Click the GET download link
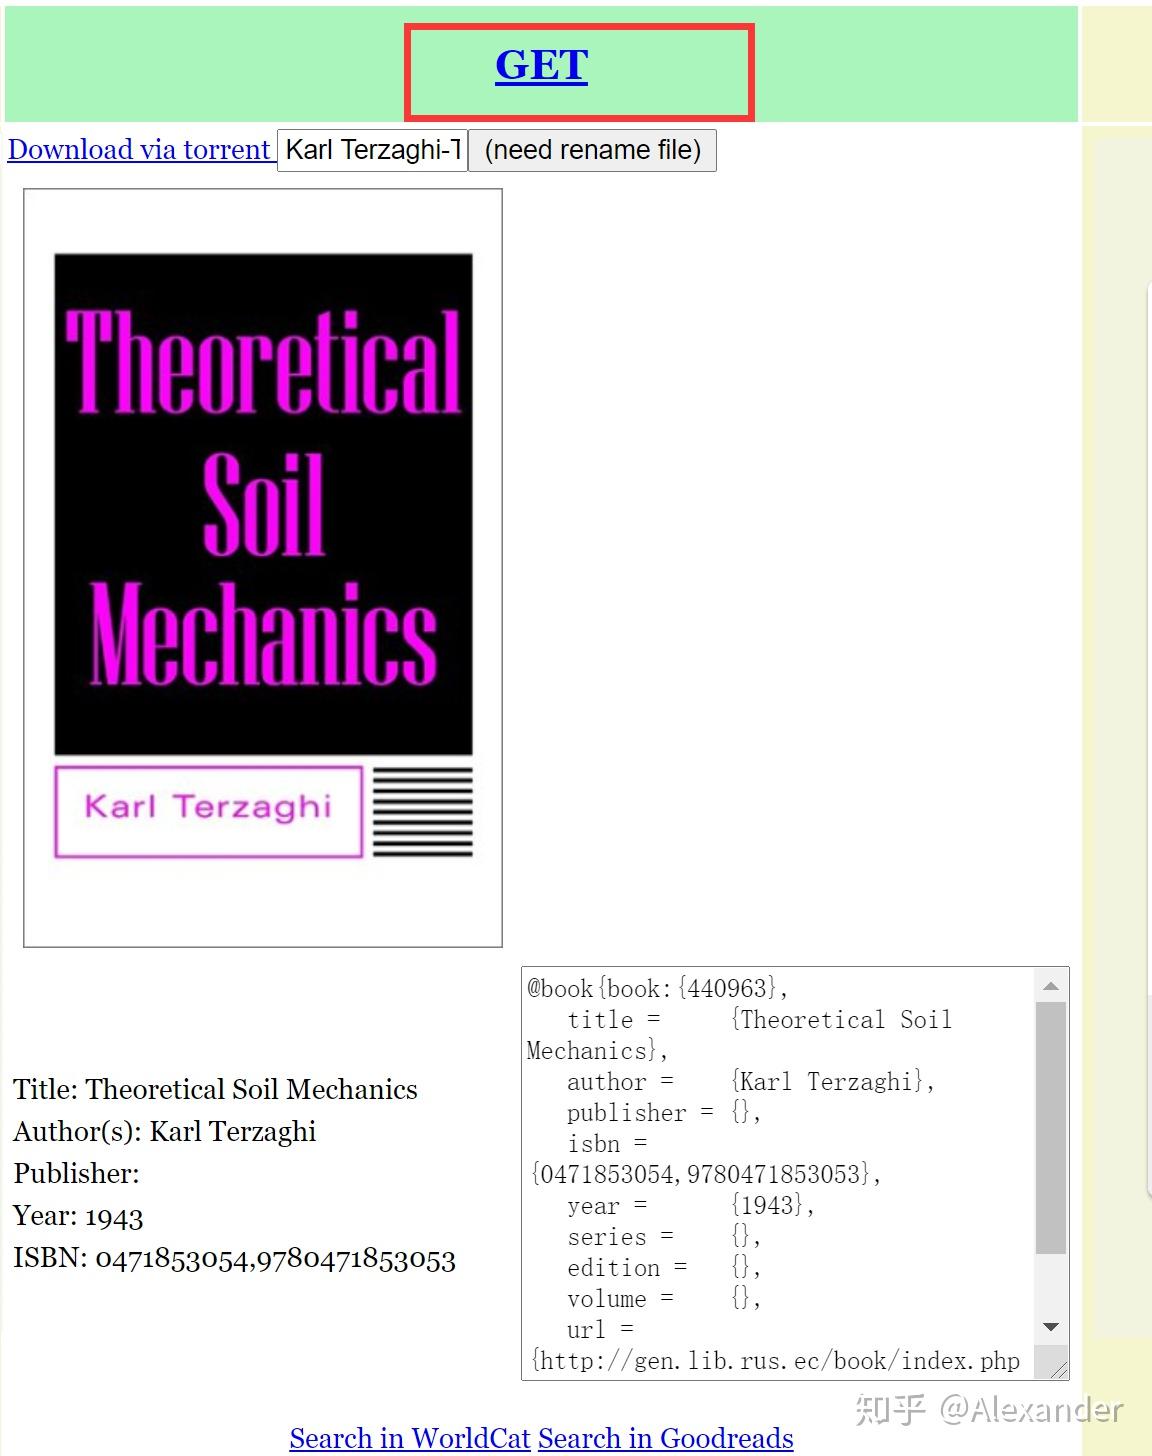 541,65
